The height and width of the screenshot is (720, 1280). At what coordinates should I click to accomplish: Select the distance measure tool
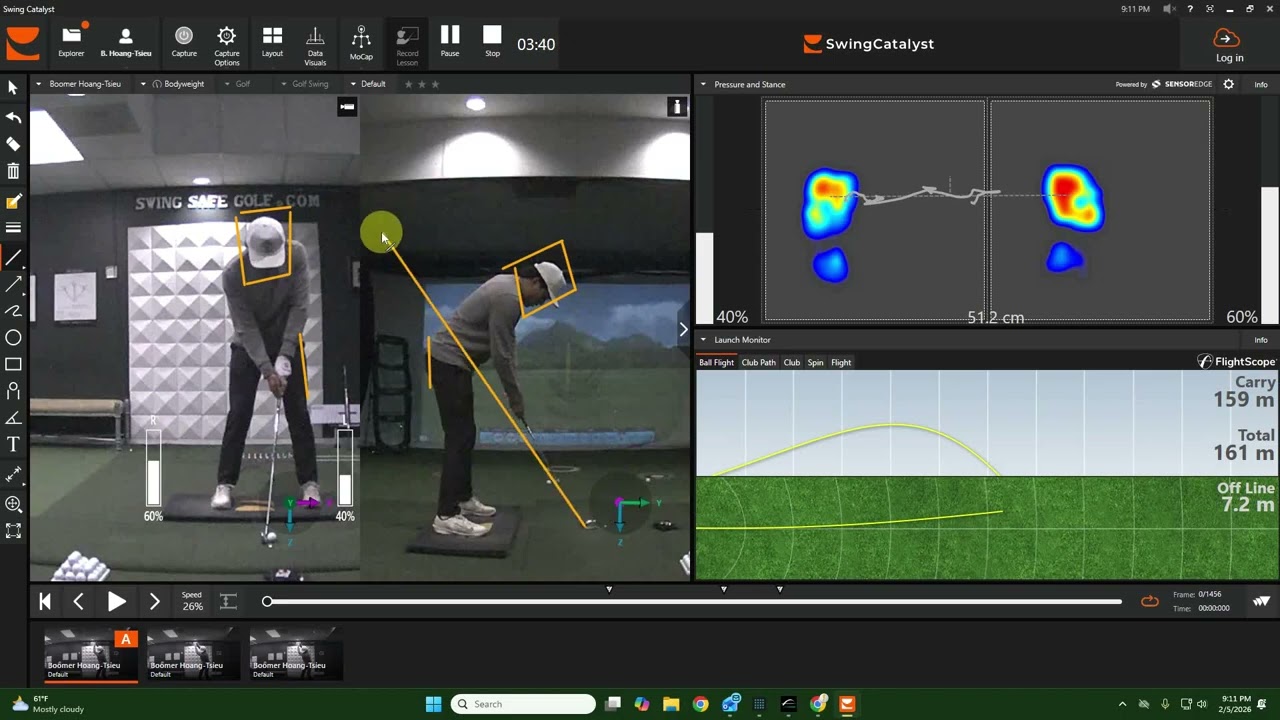(13, 474)
